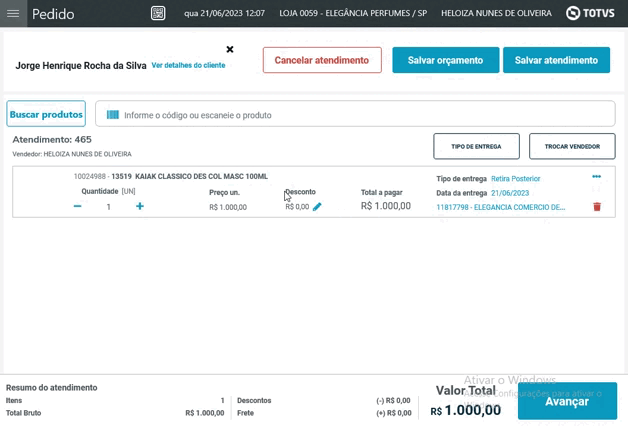Click Salvar orçamento button

(445, 60)
